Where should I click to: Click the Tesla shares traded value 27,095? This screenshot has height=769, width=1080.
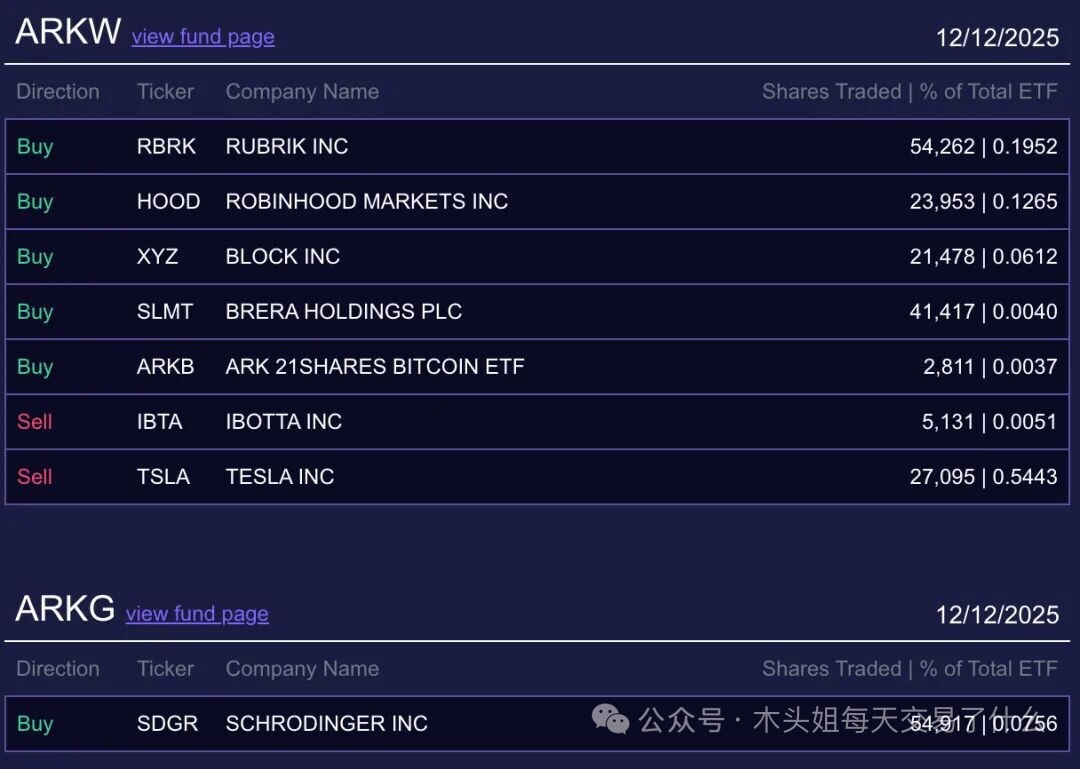point(941,477)
